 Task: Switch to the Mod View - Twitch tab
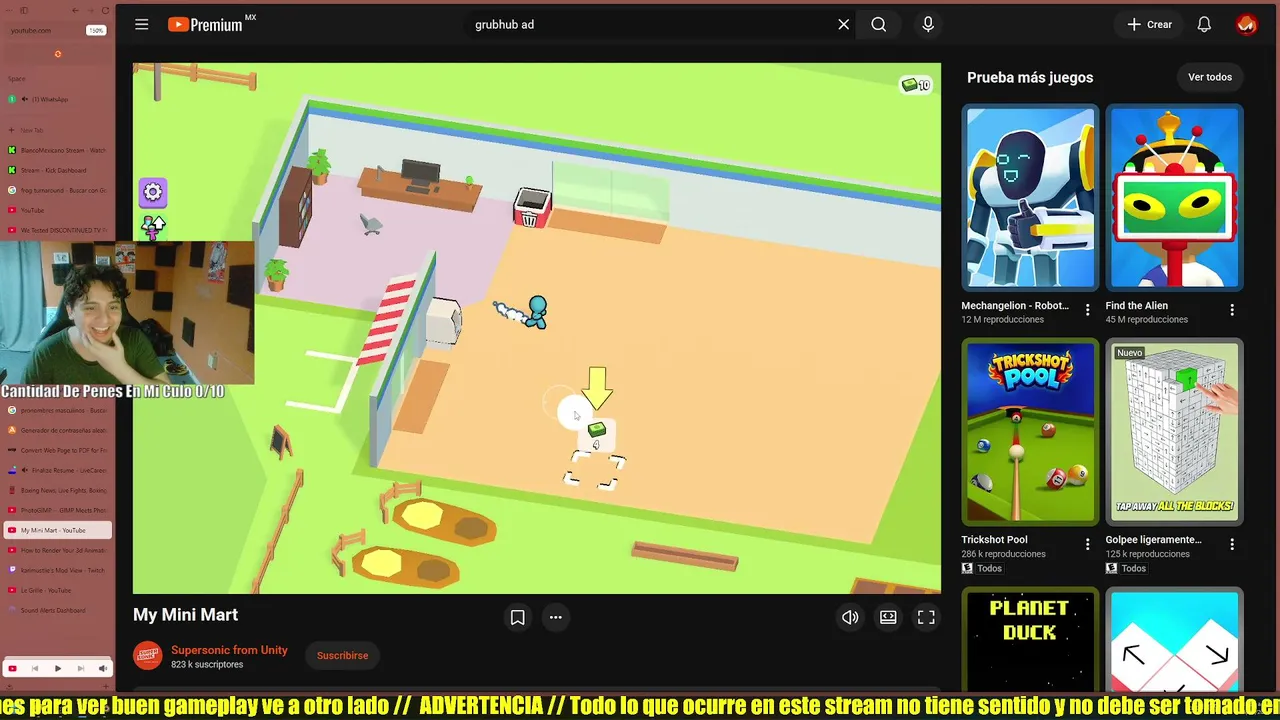pos(57,570)
